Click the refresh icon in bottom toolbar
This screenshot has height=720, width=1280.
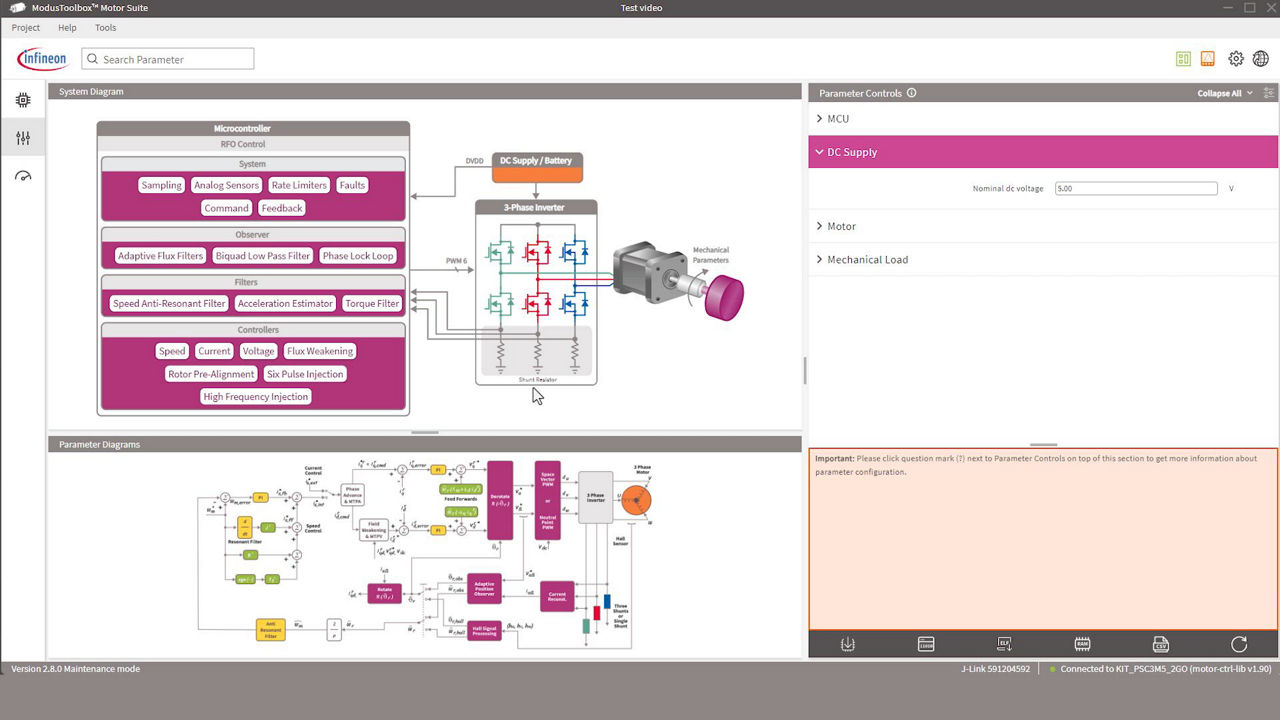point(1238,645)
